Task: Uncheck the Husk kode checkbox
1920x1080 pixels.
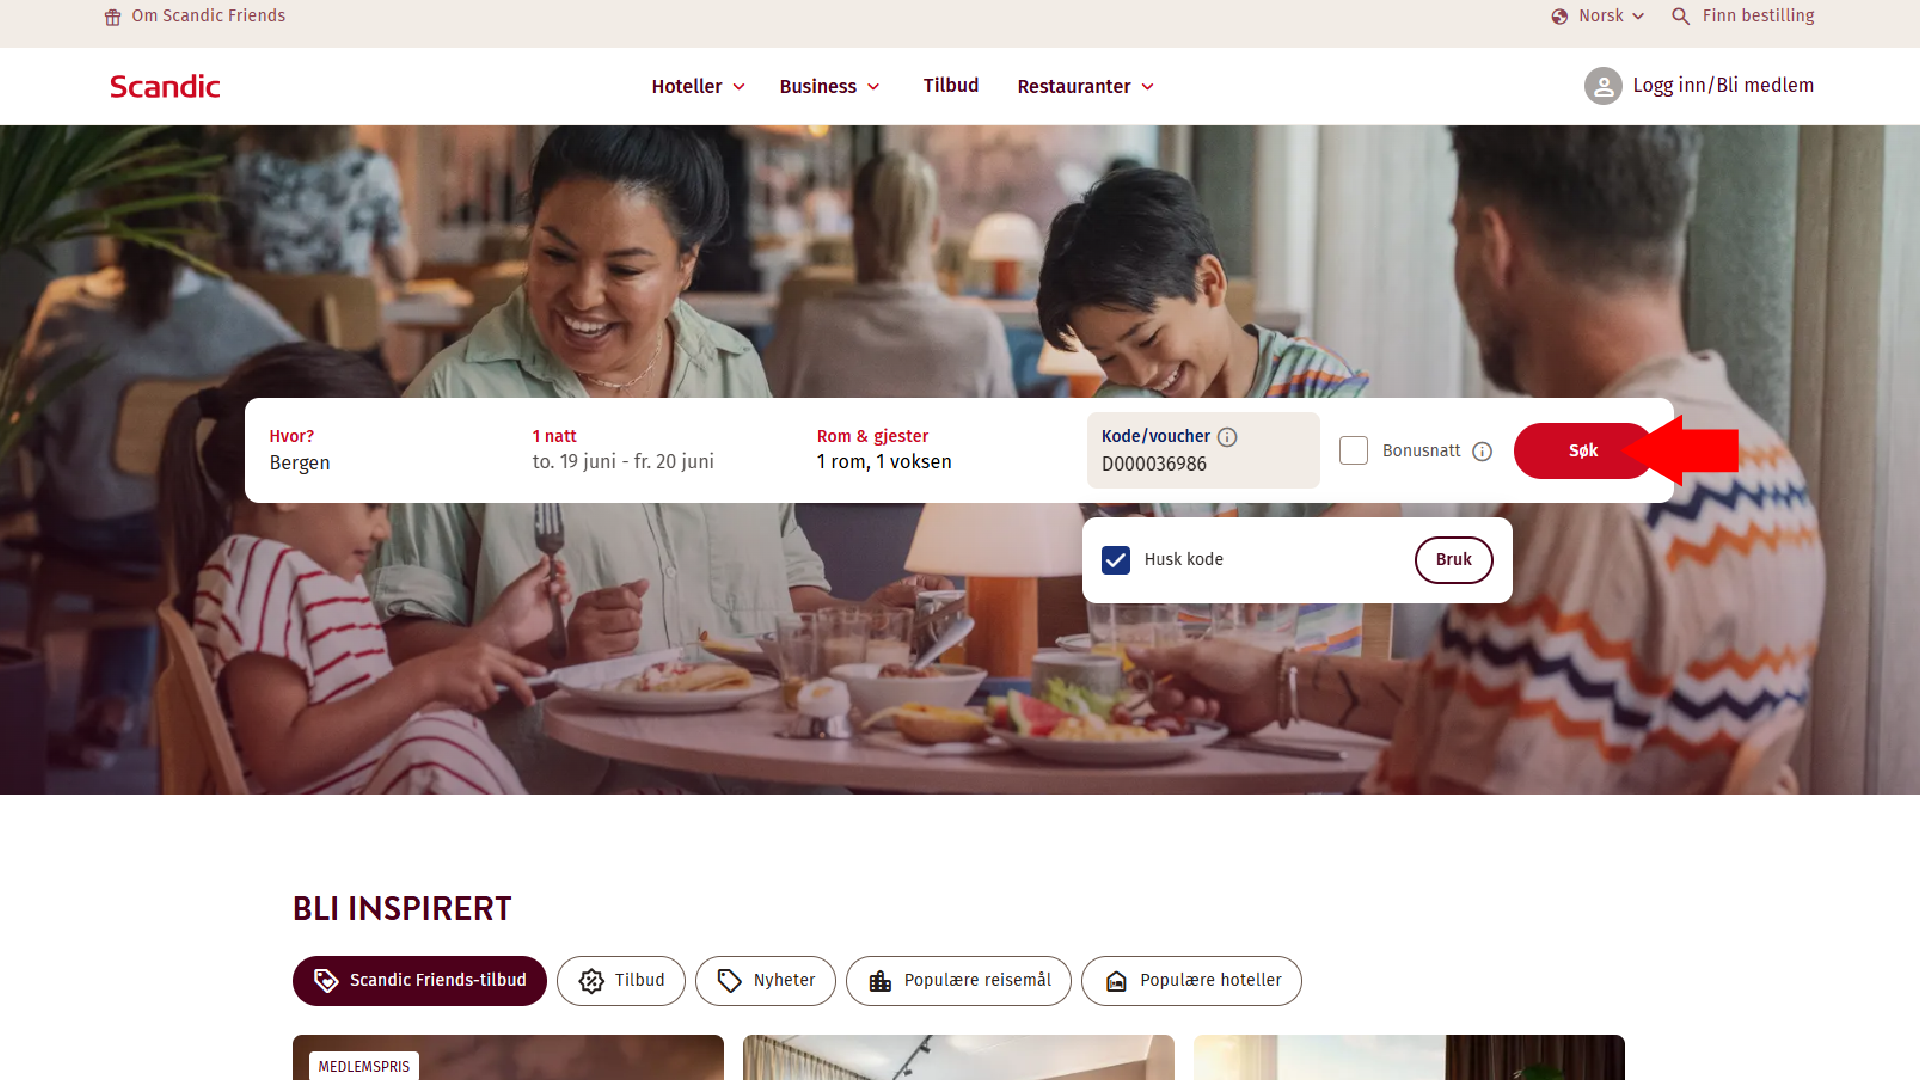Action: tap(1116, 560)
